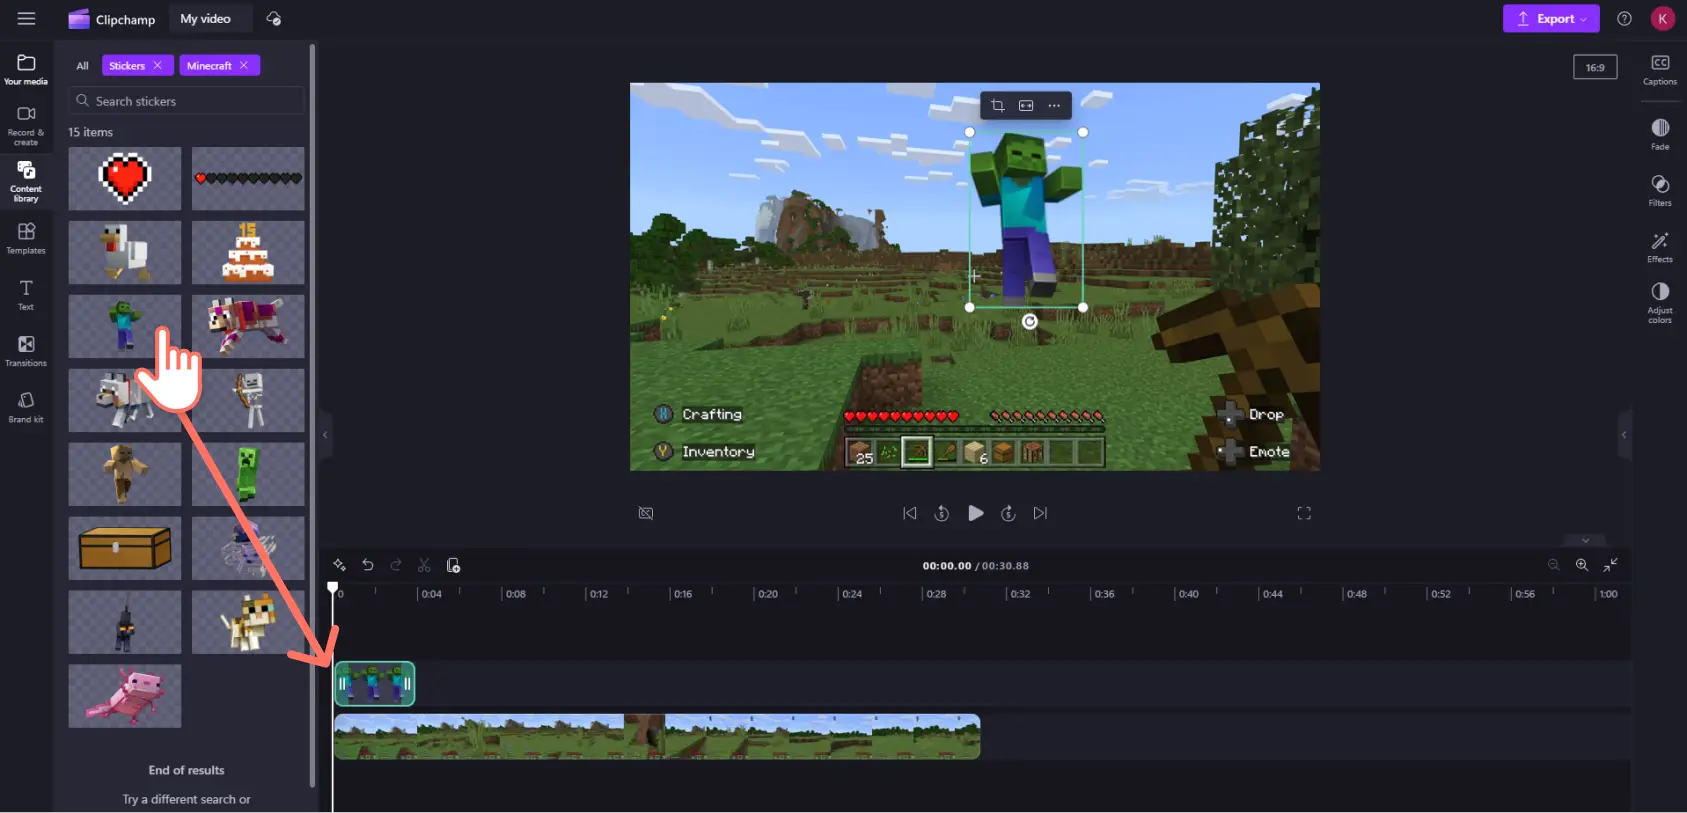Open the Brand kit panel
Screen dimensions: 1687x813
(26, 406)
